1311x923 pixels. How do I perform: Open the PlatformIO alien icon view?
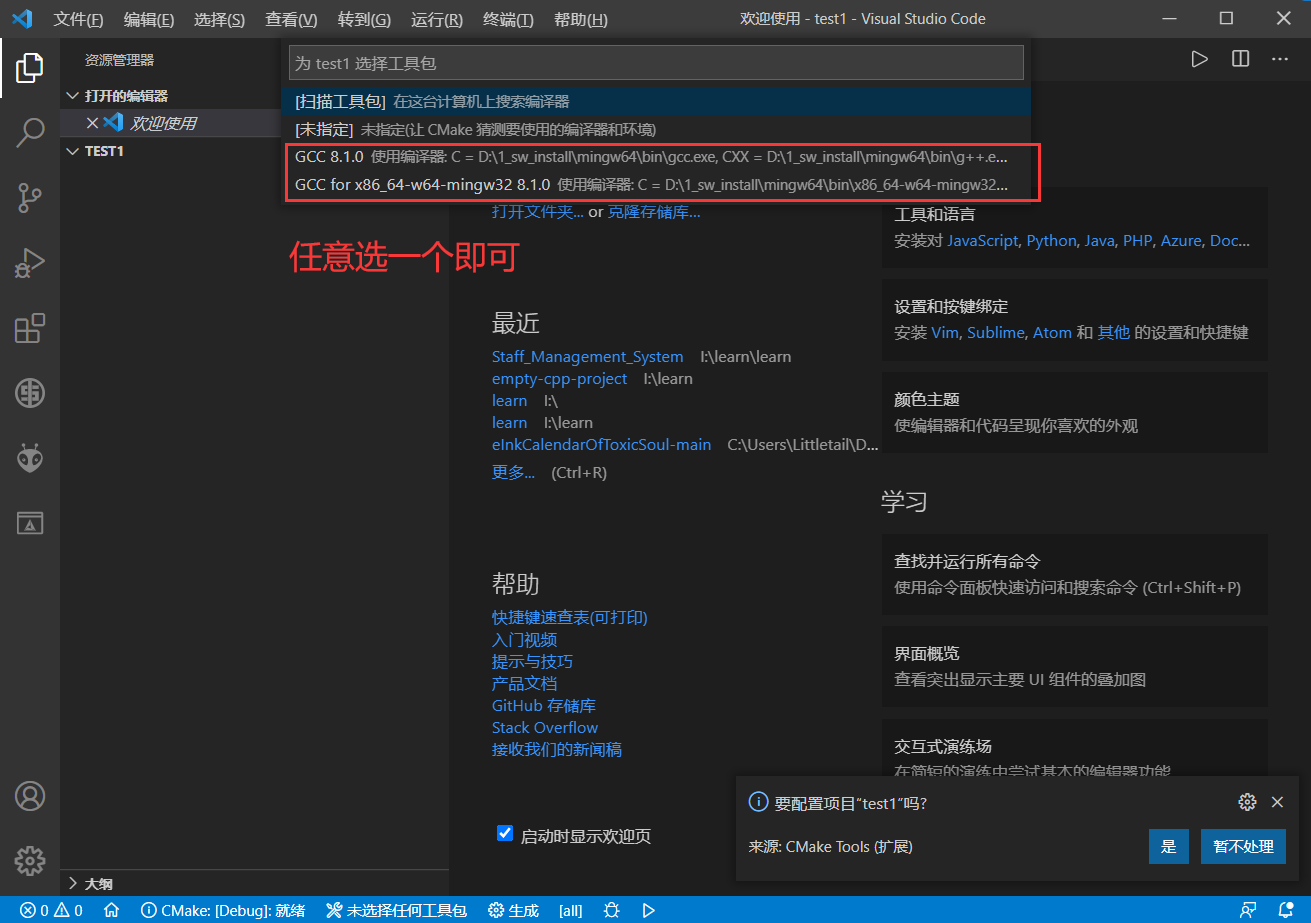coord(30,458)
